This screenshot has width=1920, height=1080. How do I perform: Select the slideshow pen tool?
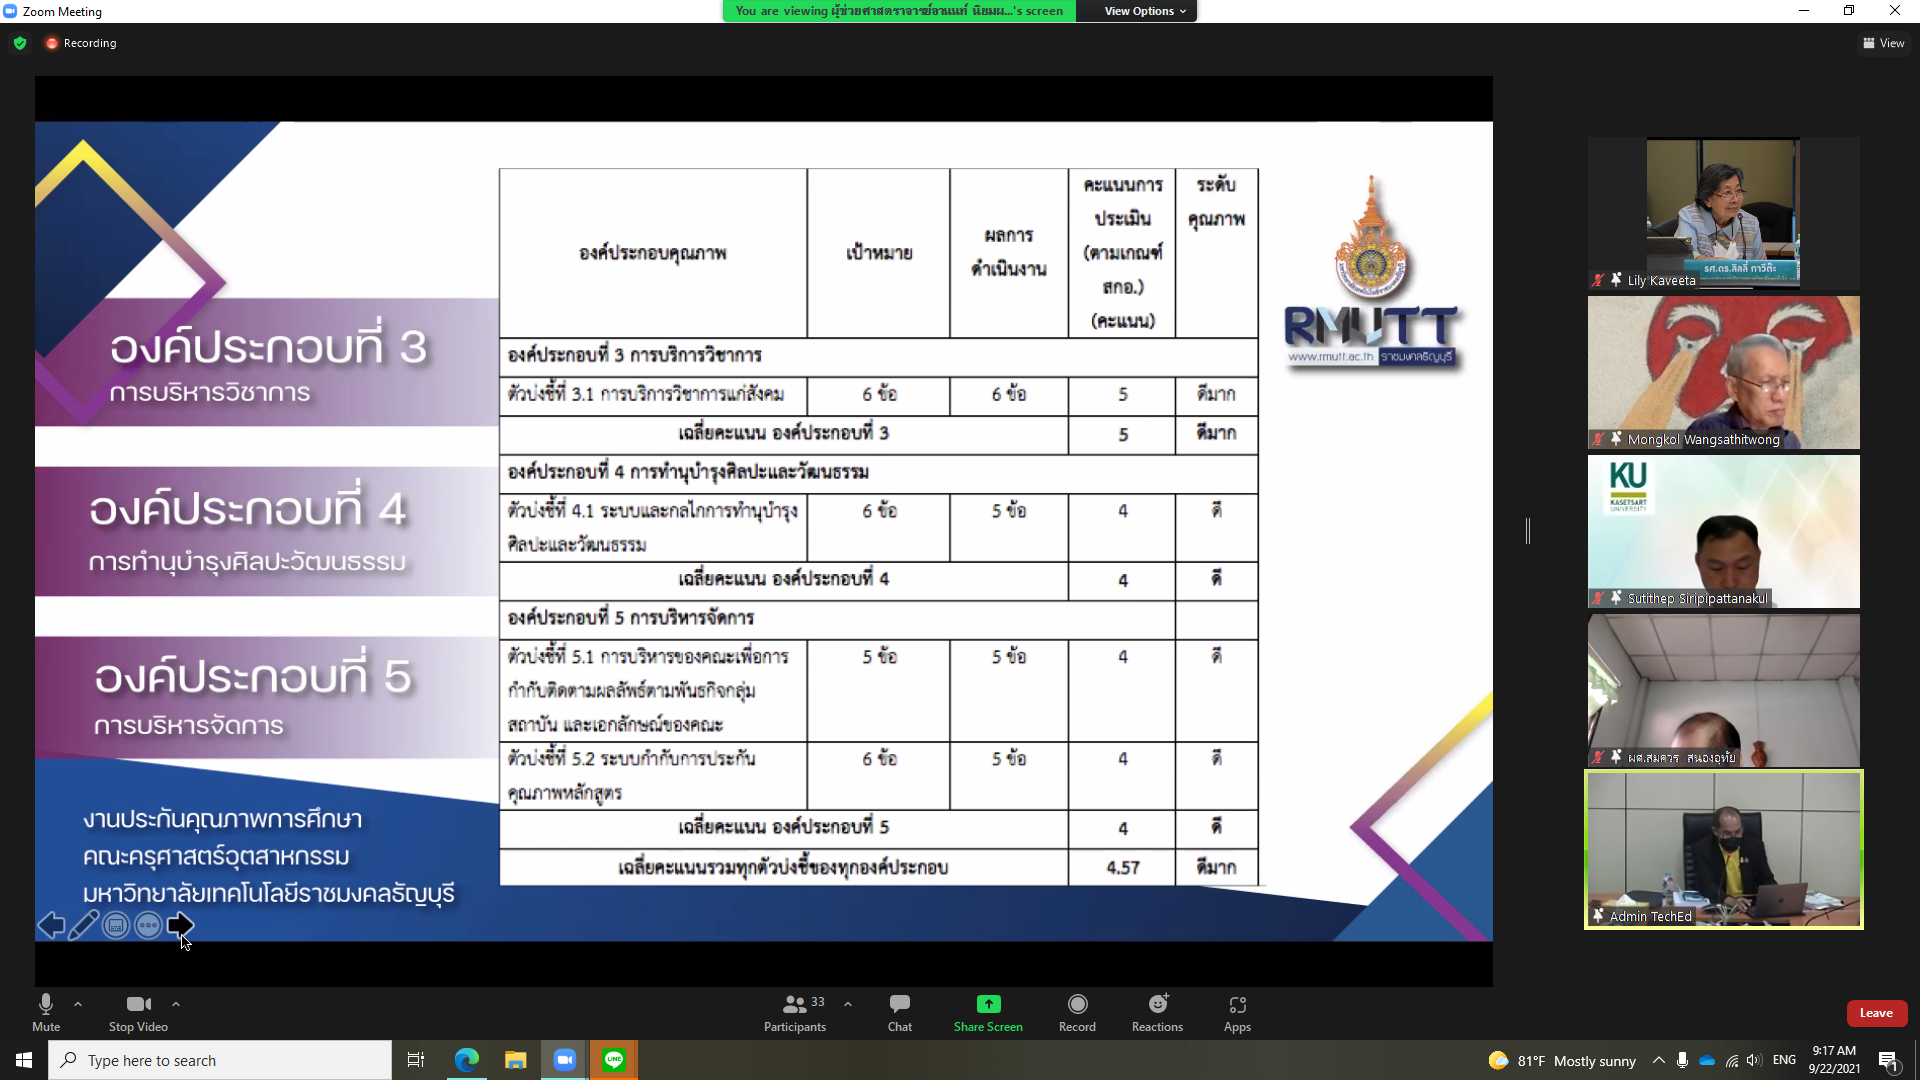83,925
